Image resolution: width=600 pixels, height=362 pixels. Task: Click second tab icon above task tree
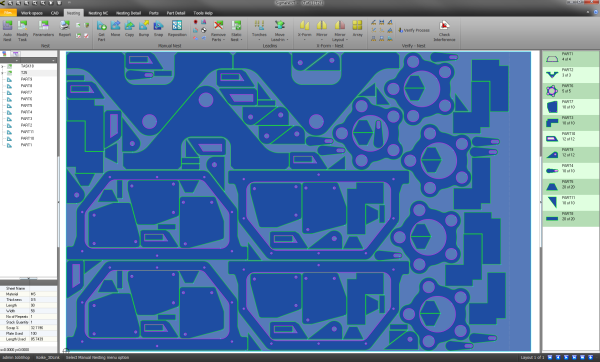click(15, 54)
